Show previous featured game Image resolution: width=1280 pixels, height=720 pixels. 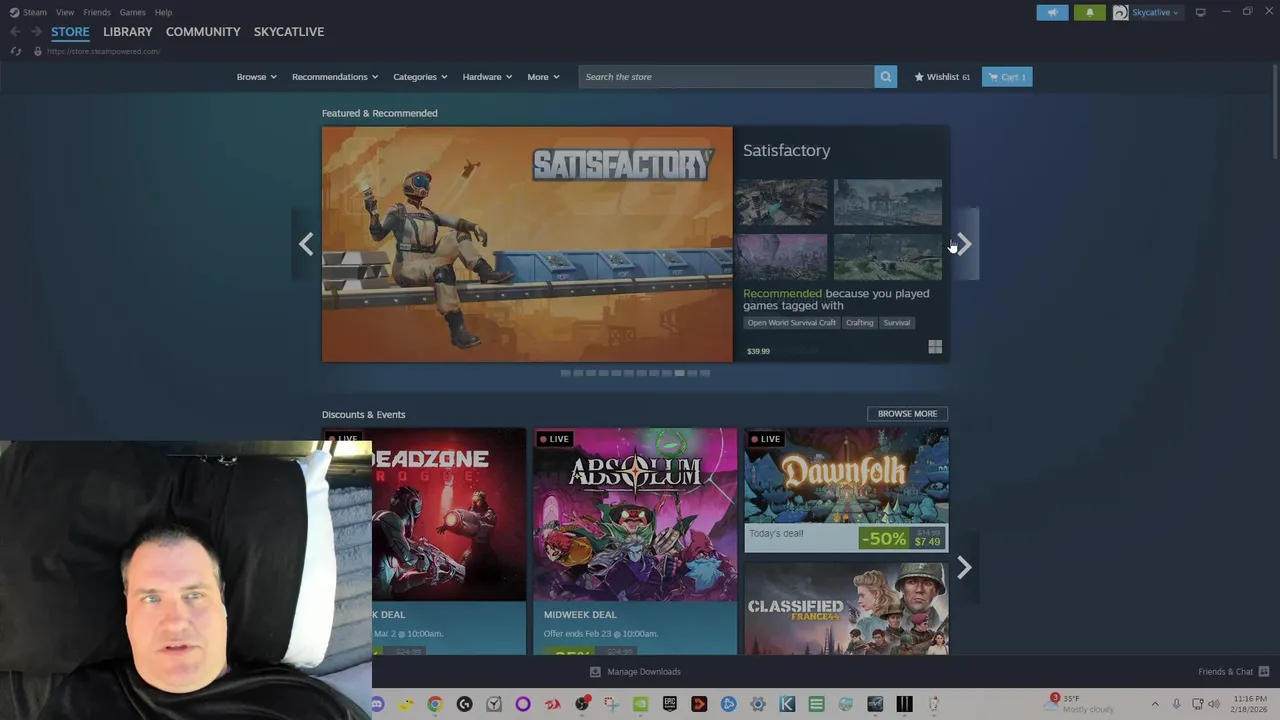[x=306, y=244]
